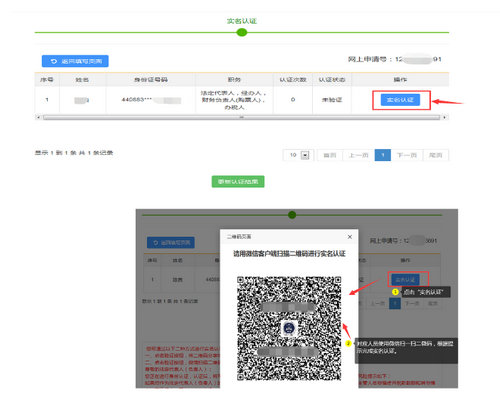Go to 下一页 in upper pagination
Image resolution: width=500 pixels, height=400 pixels.
[x=407, y=155]
